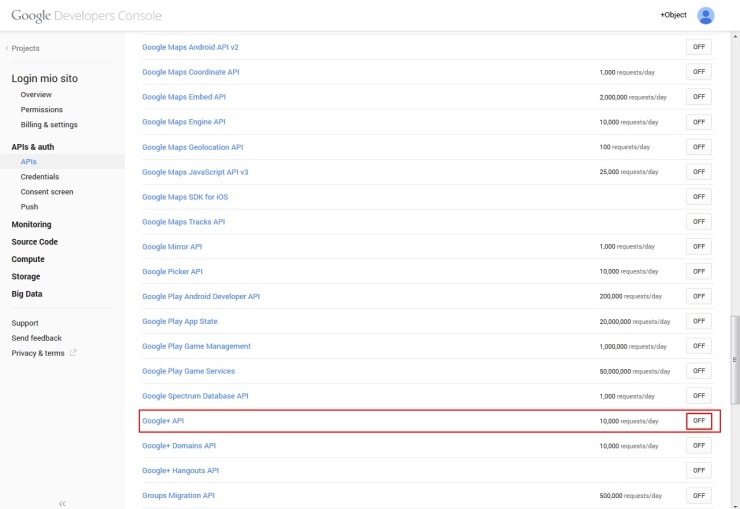The image size is (740, 509).
Task: Open Credentials in the sidebar
Action: coord(40,176)
